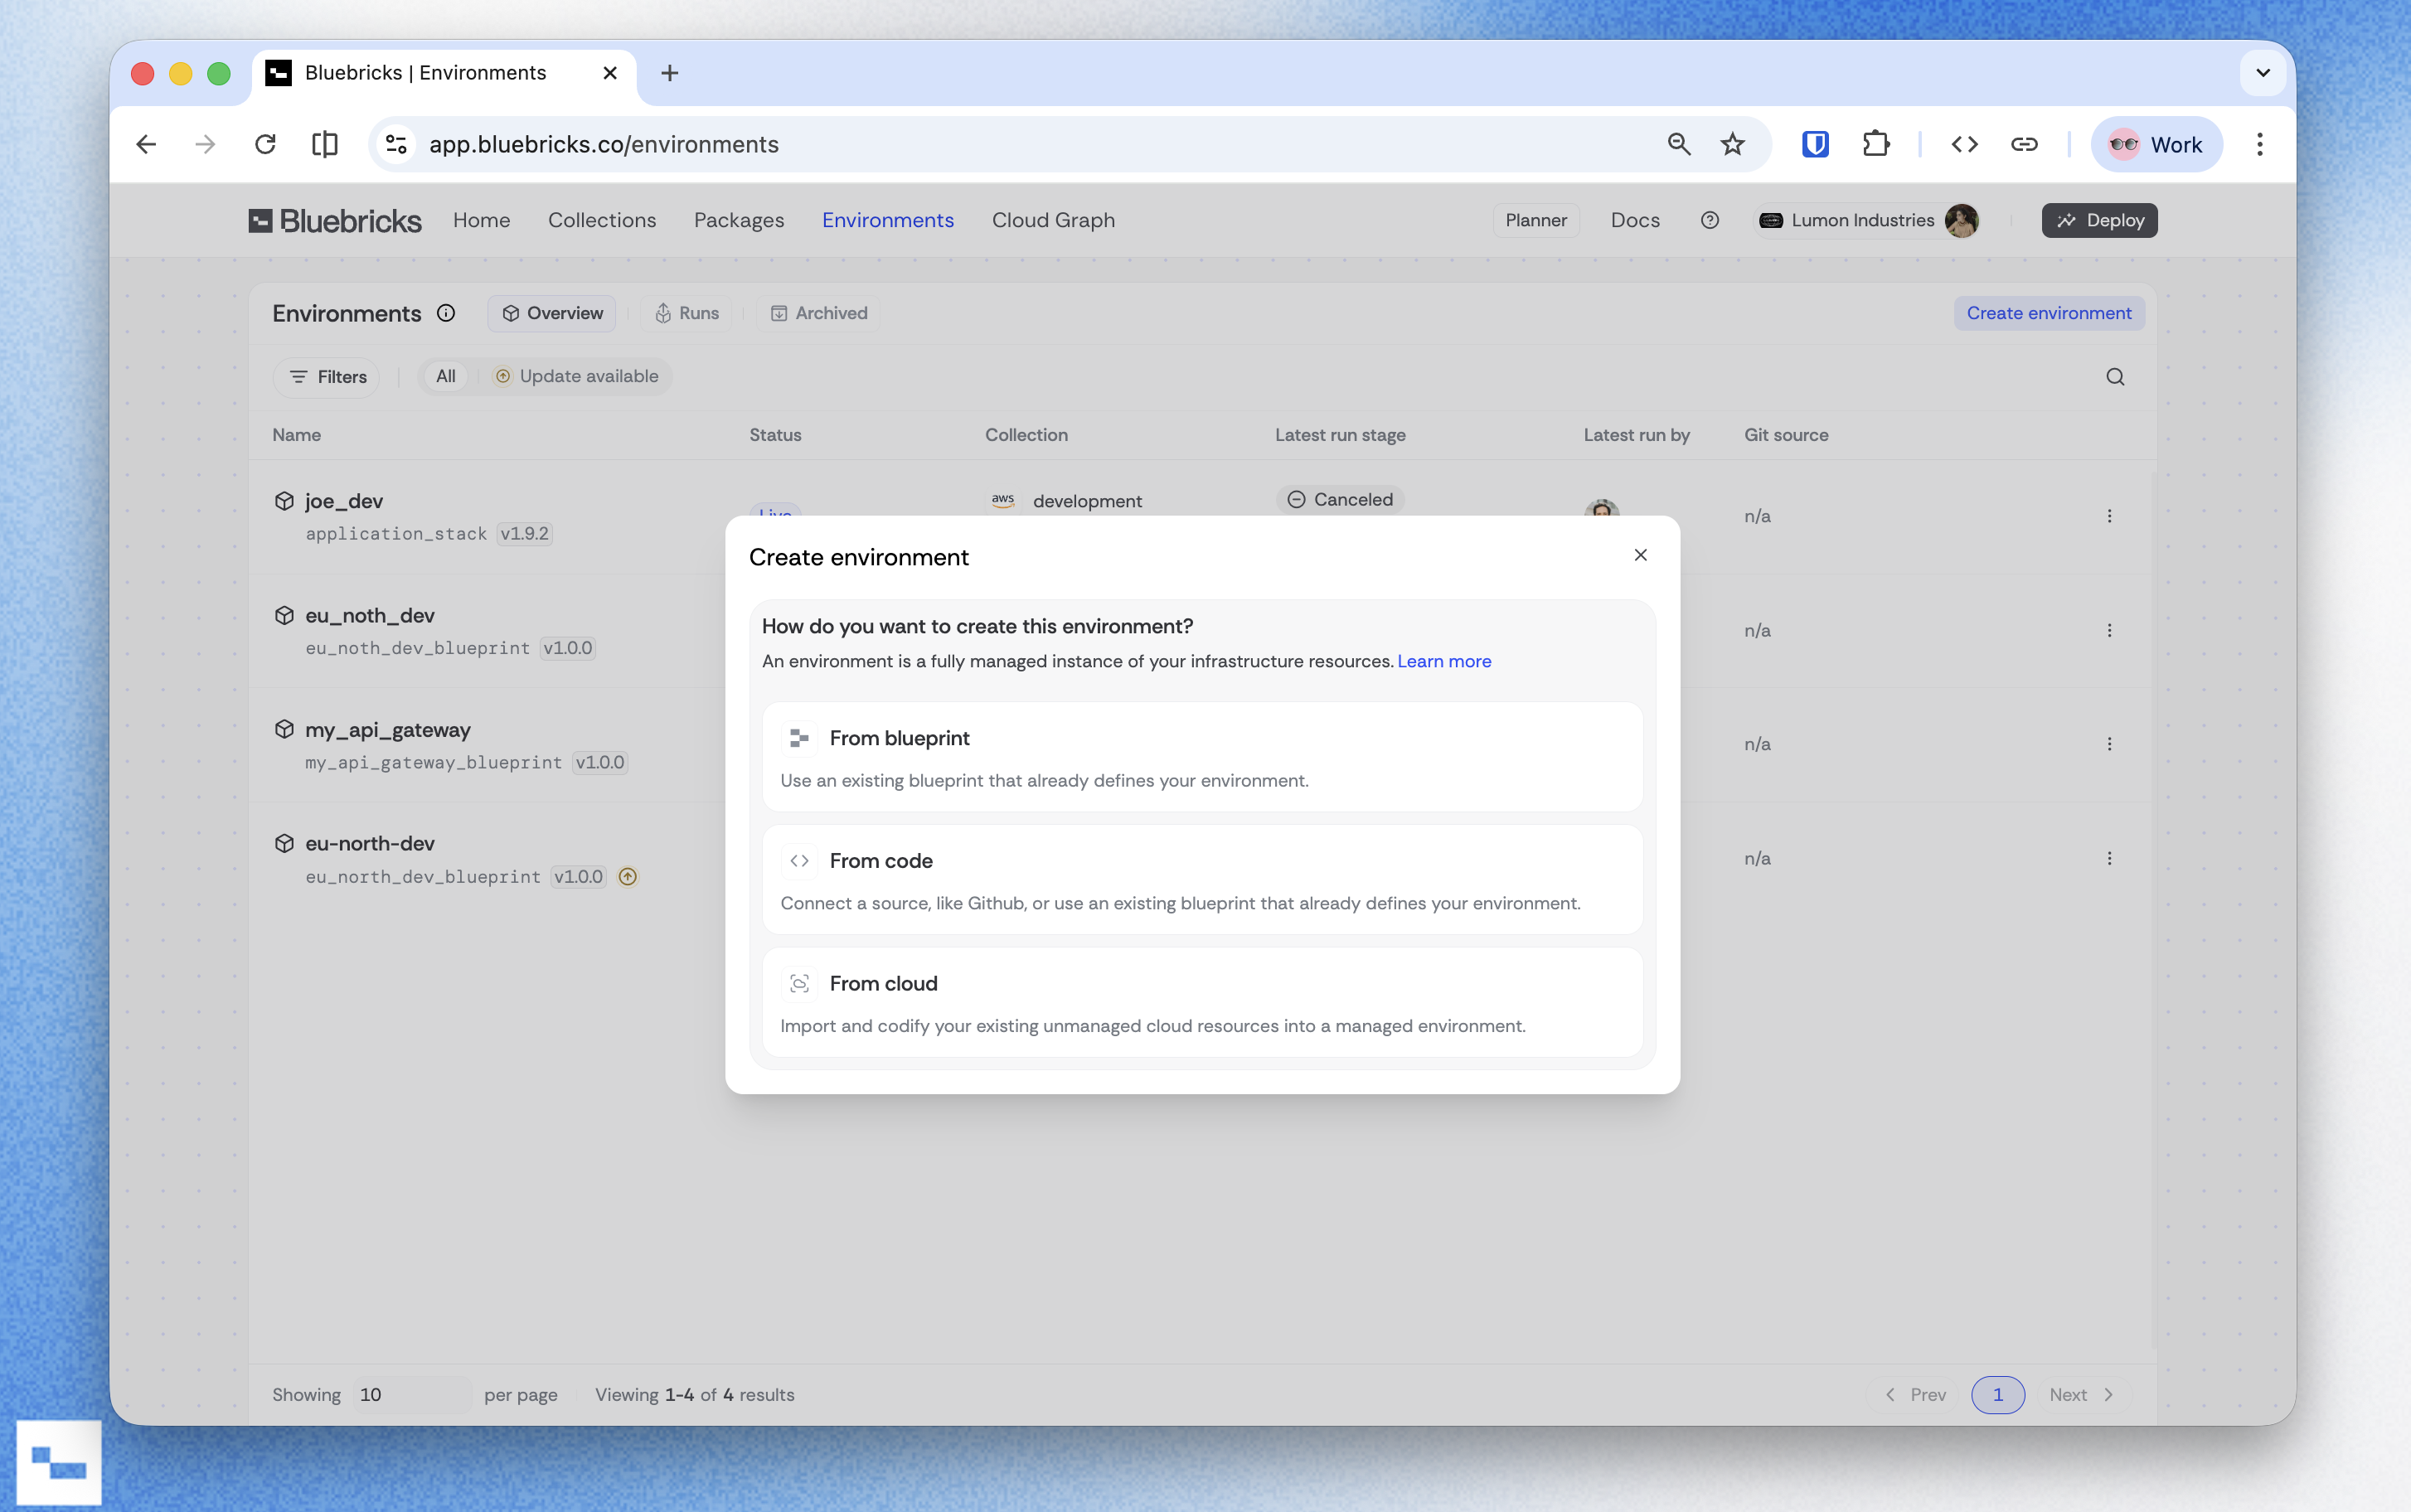Open the Packages nav item
2411x1512 pixels.
739,220
